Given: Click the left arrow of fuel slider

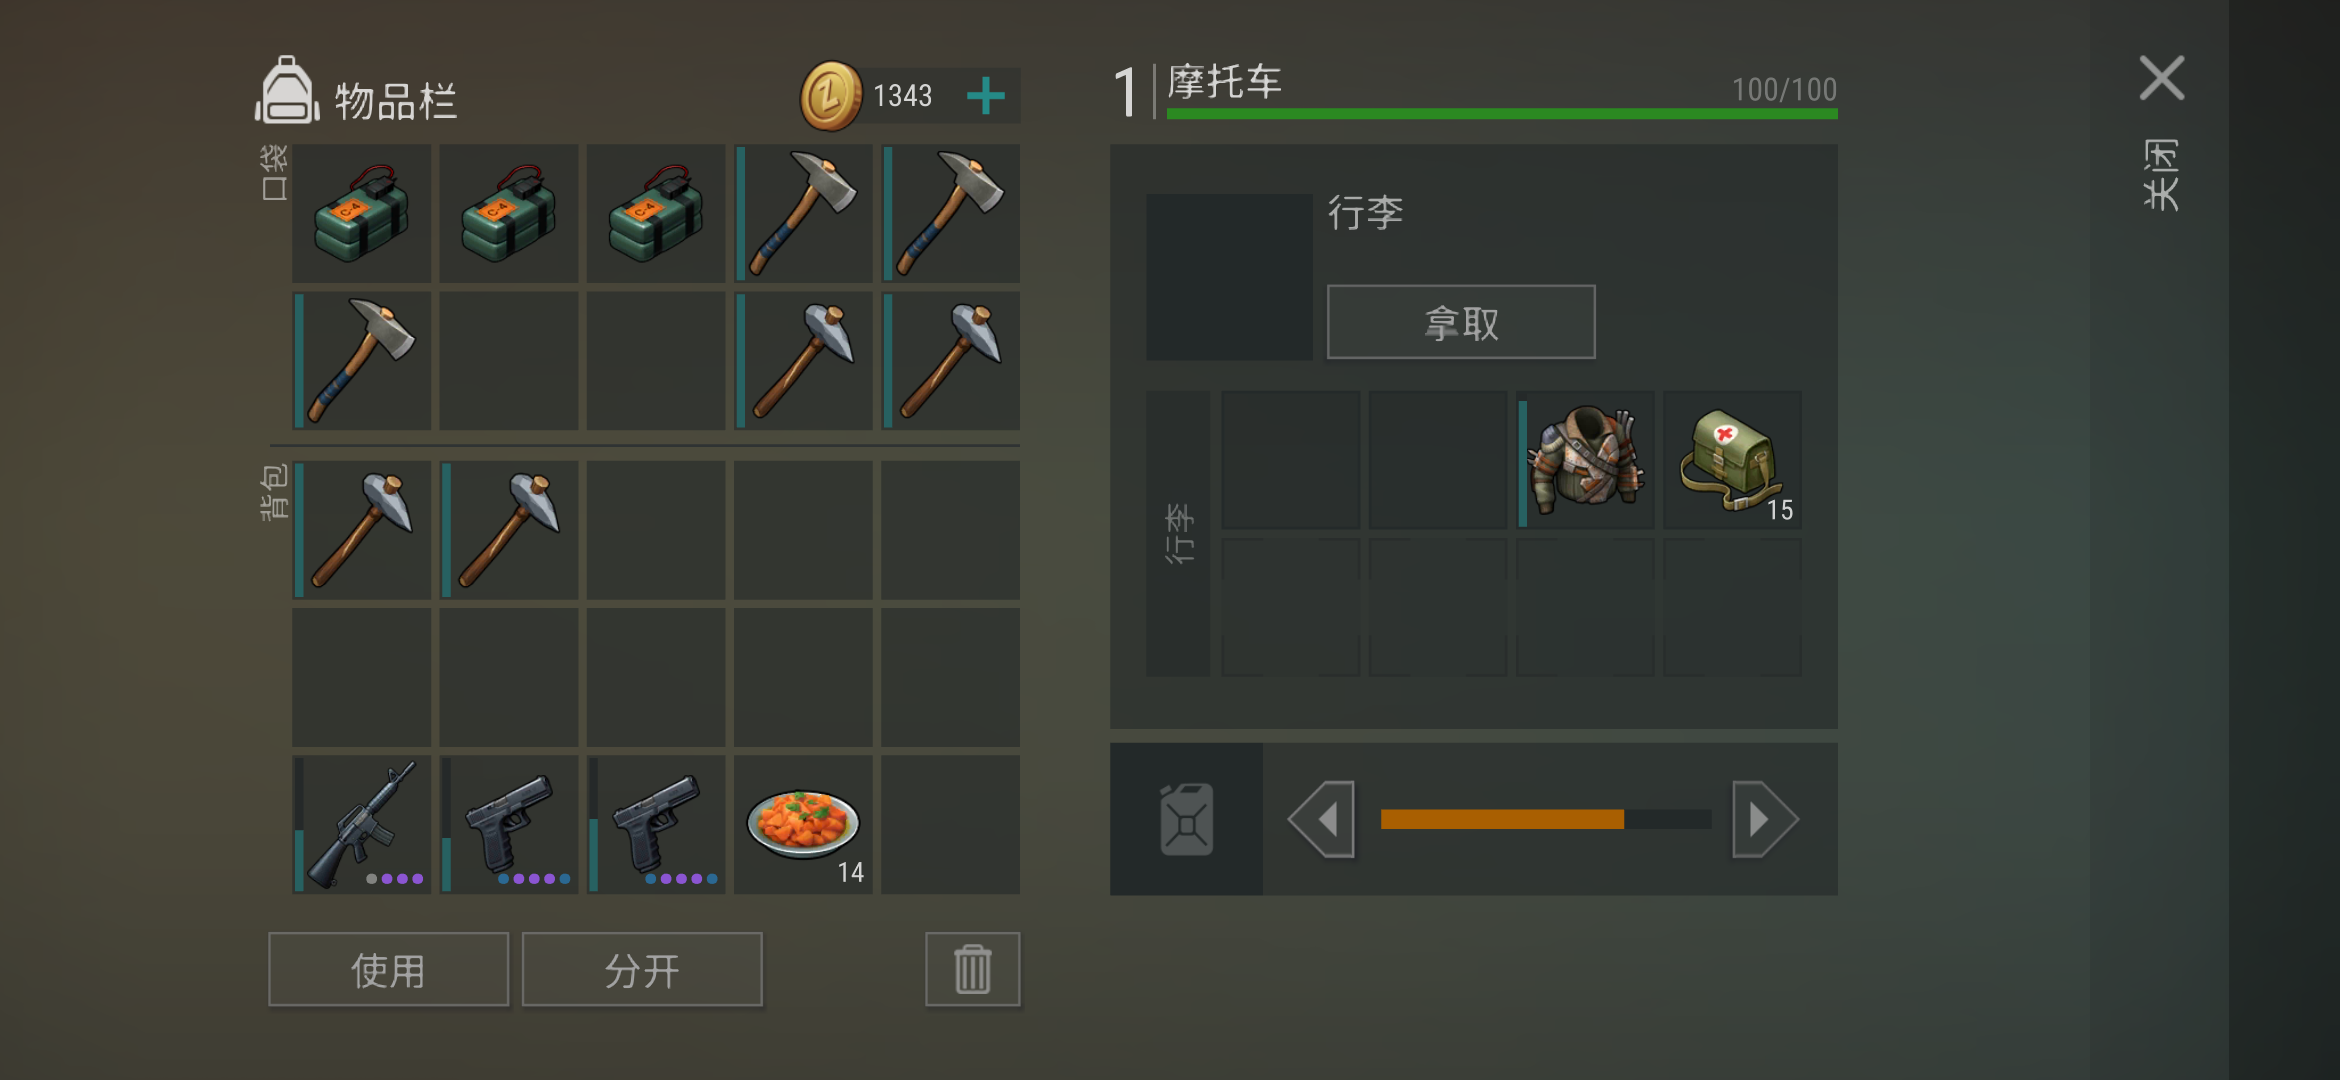Looking at the screenshot, I should [1322, 819].
